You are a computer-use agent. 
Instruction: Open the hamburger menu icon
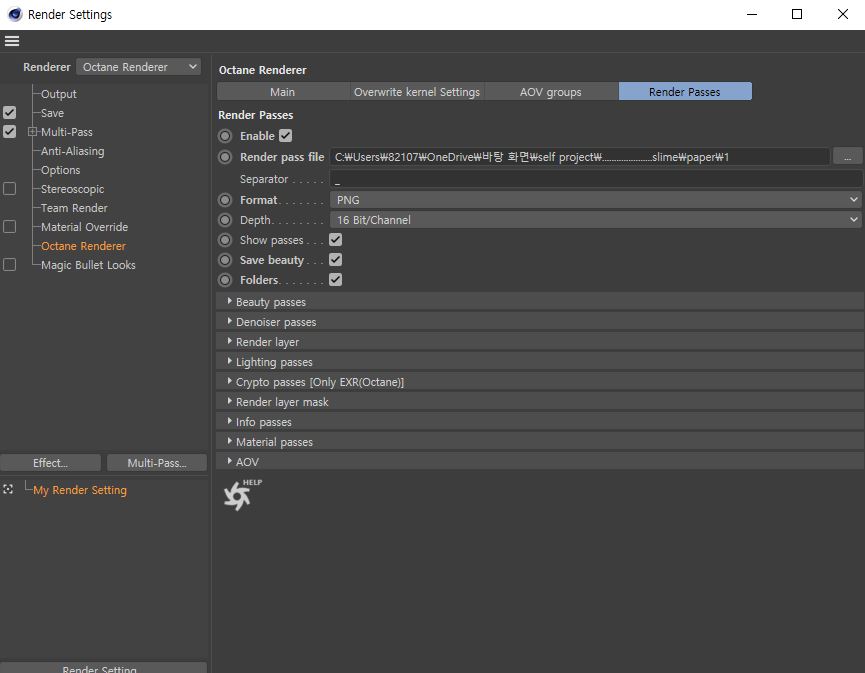coord(12,41)
